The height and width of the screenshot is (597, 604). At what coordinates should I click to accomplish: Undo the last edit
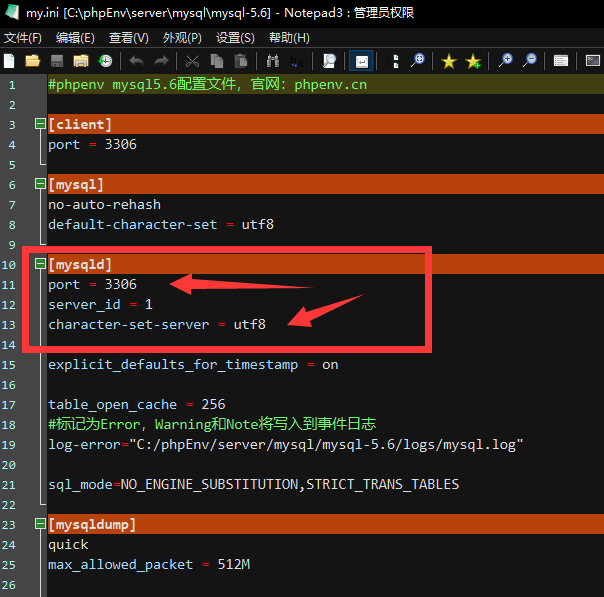(x=136, y=61)
